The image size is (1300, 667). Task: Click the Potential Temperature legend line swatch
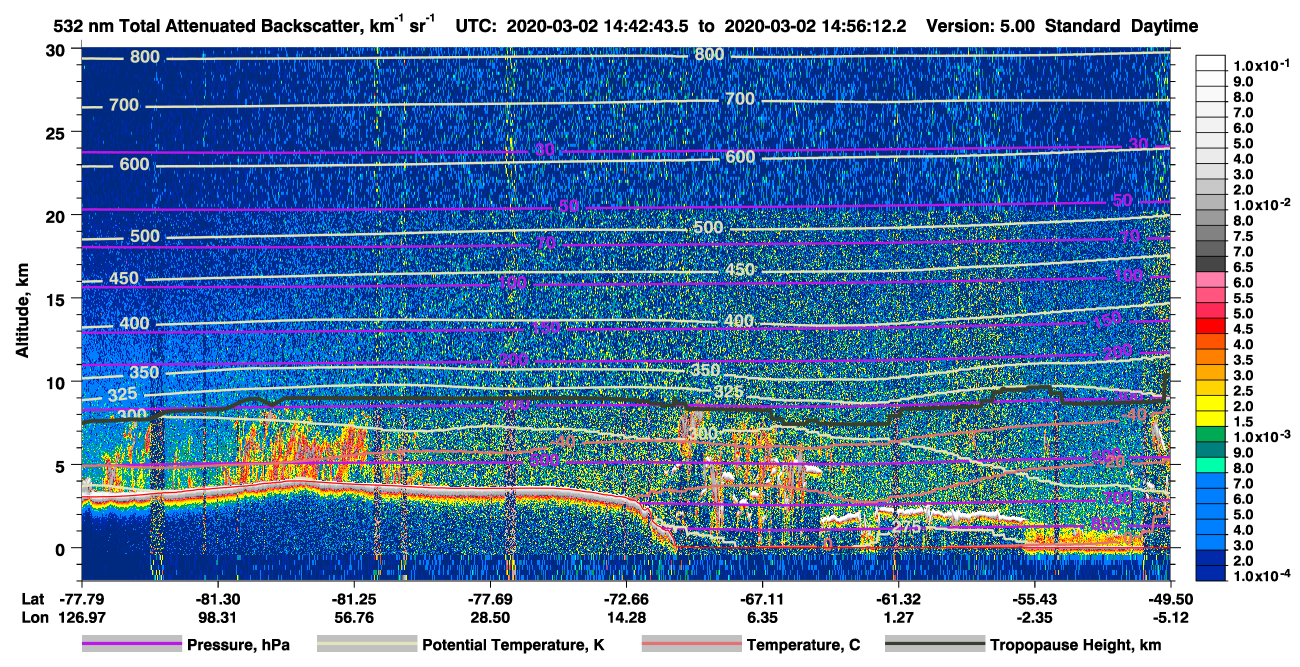point(366,645)
